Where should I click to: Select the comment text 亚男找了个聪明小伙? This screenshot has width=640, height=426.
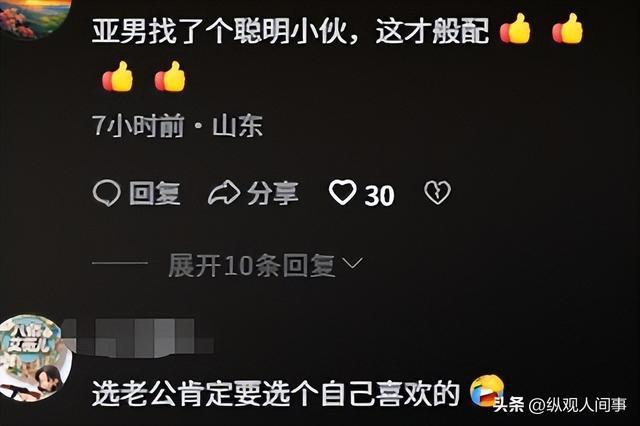tap(220, 31)
